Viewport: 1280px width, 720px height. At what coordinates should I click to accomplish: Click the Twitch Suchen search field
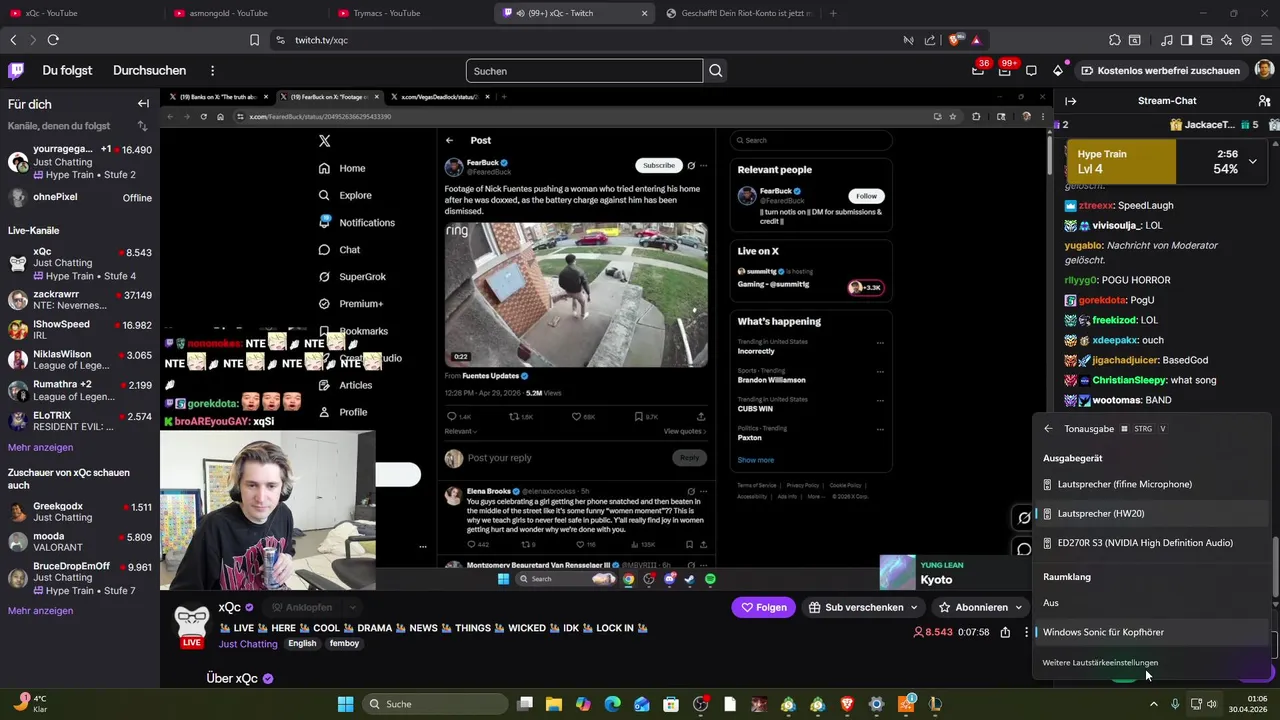[584, 71]
